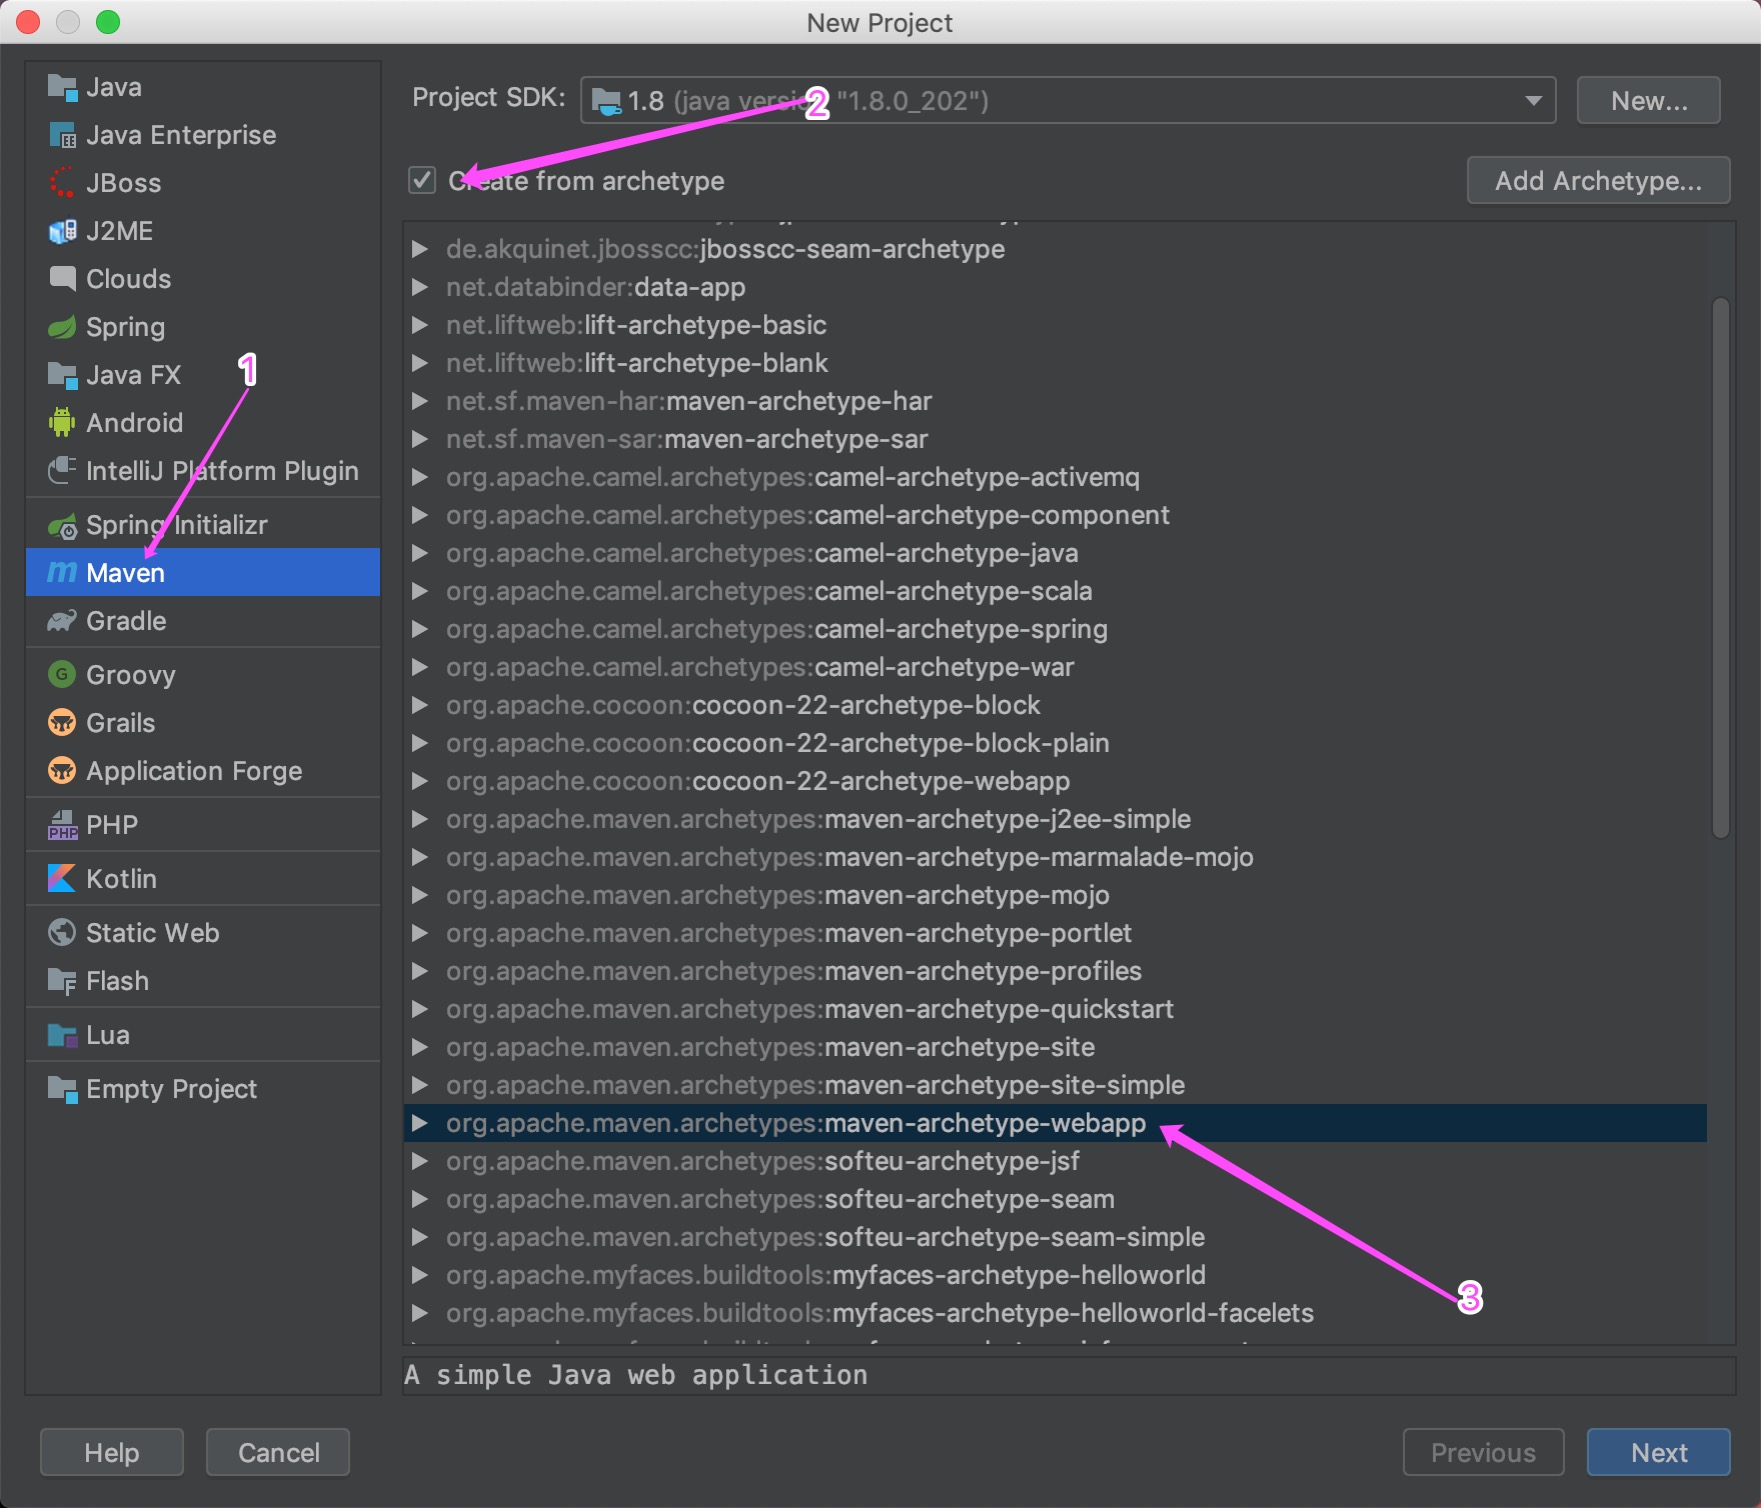This screenshot has height=1508, width=1761.
Task: Expand net.databinder:data-app node
Action: pos(420,287)
